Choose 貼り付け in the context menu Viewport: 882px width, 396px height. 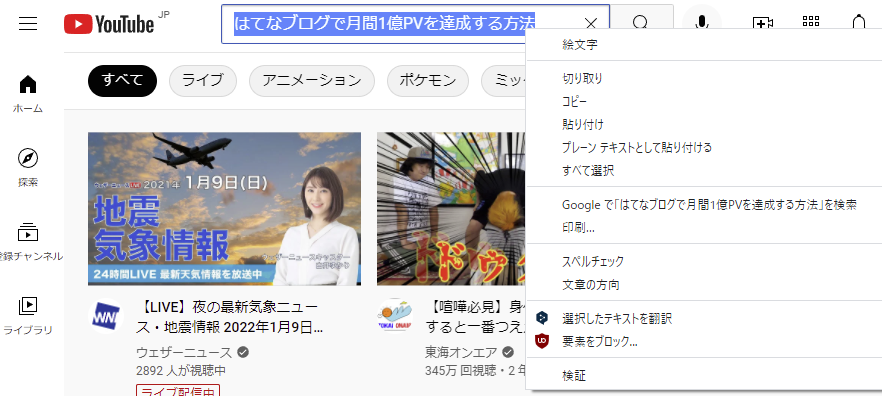704,124
